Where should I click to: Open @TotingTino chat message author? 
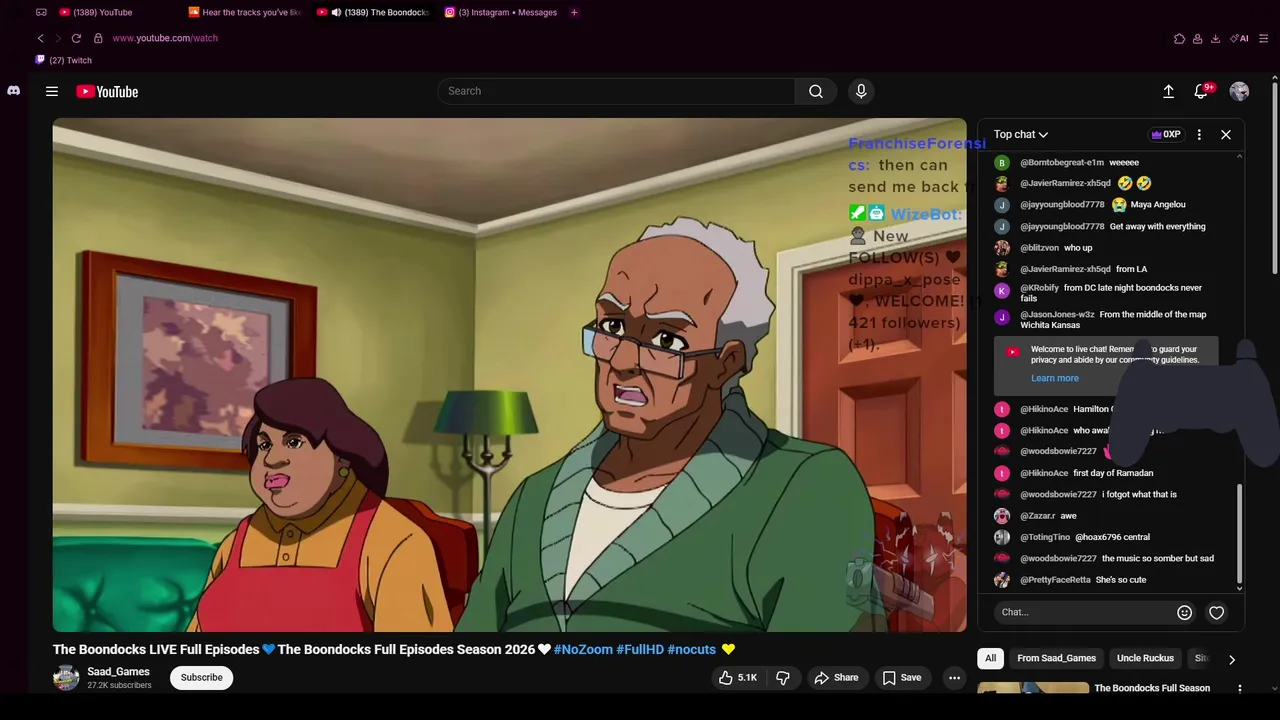(x=1045, y=537)
